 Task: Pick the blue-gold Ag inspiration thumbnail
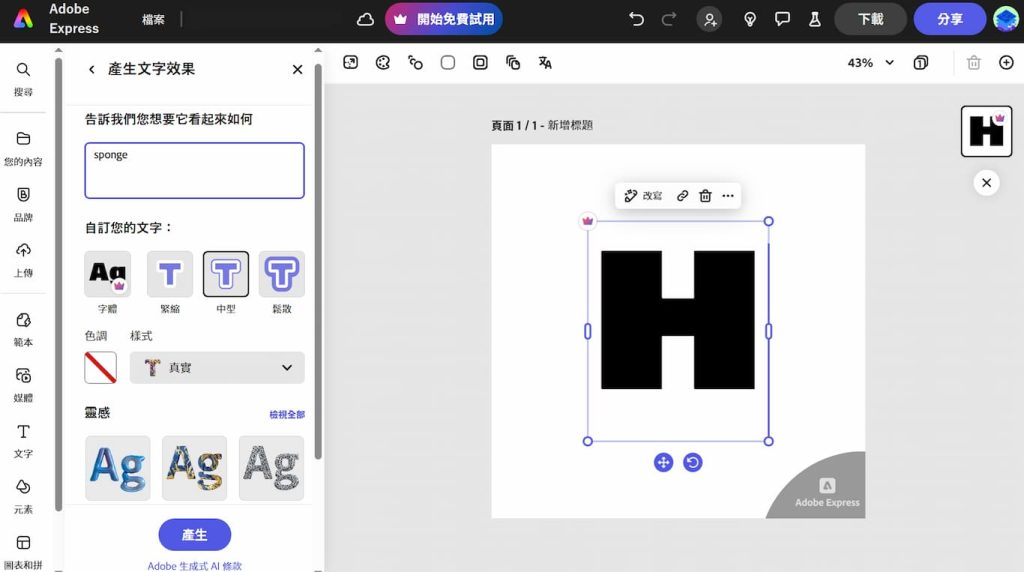pyautogui.click(x=195, y=468)
